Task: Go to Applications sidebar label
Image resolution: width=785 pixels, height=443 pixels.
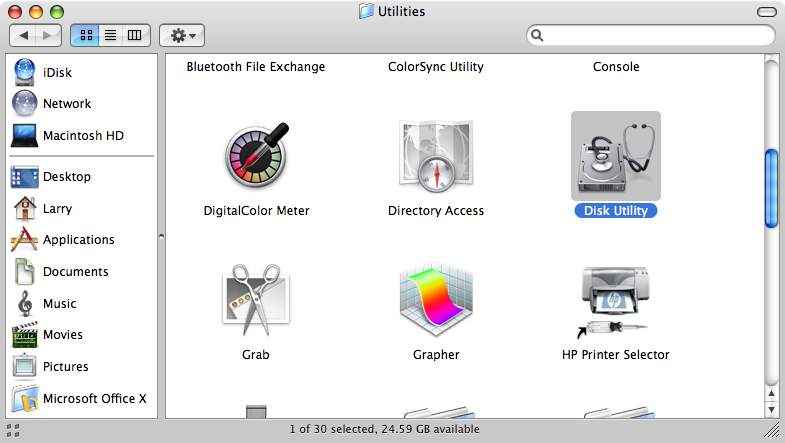Action: [x=79, y=240]
